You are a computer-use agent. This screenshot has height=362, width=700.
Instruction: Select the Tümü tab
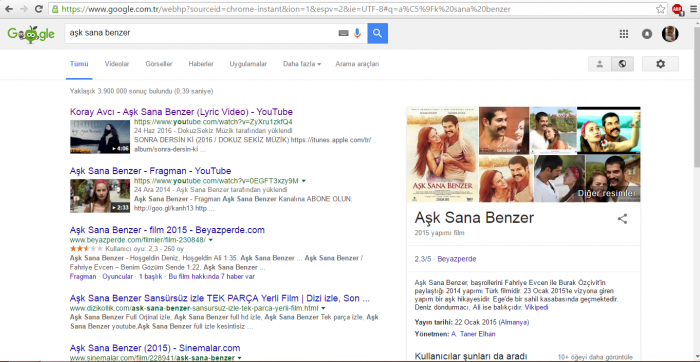[79, 64]
